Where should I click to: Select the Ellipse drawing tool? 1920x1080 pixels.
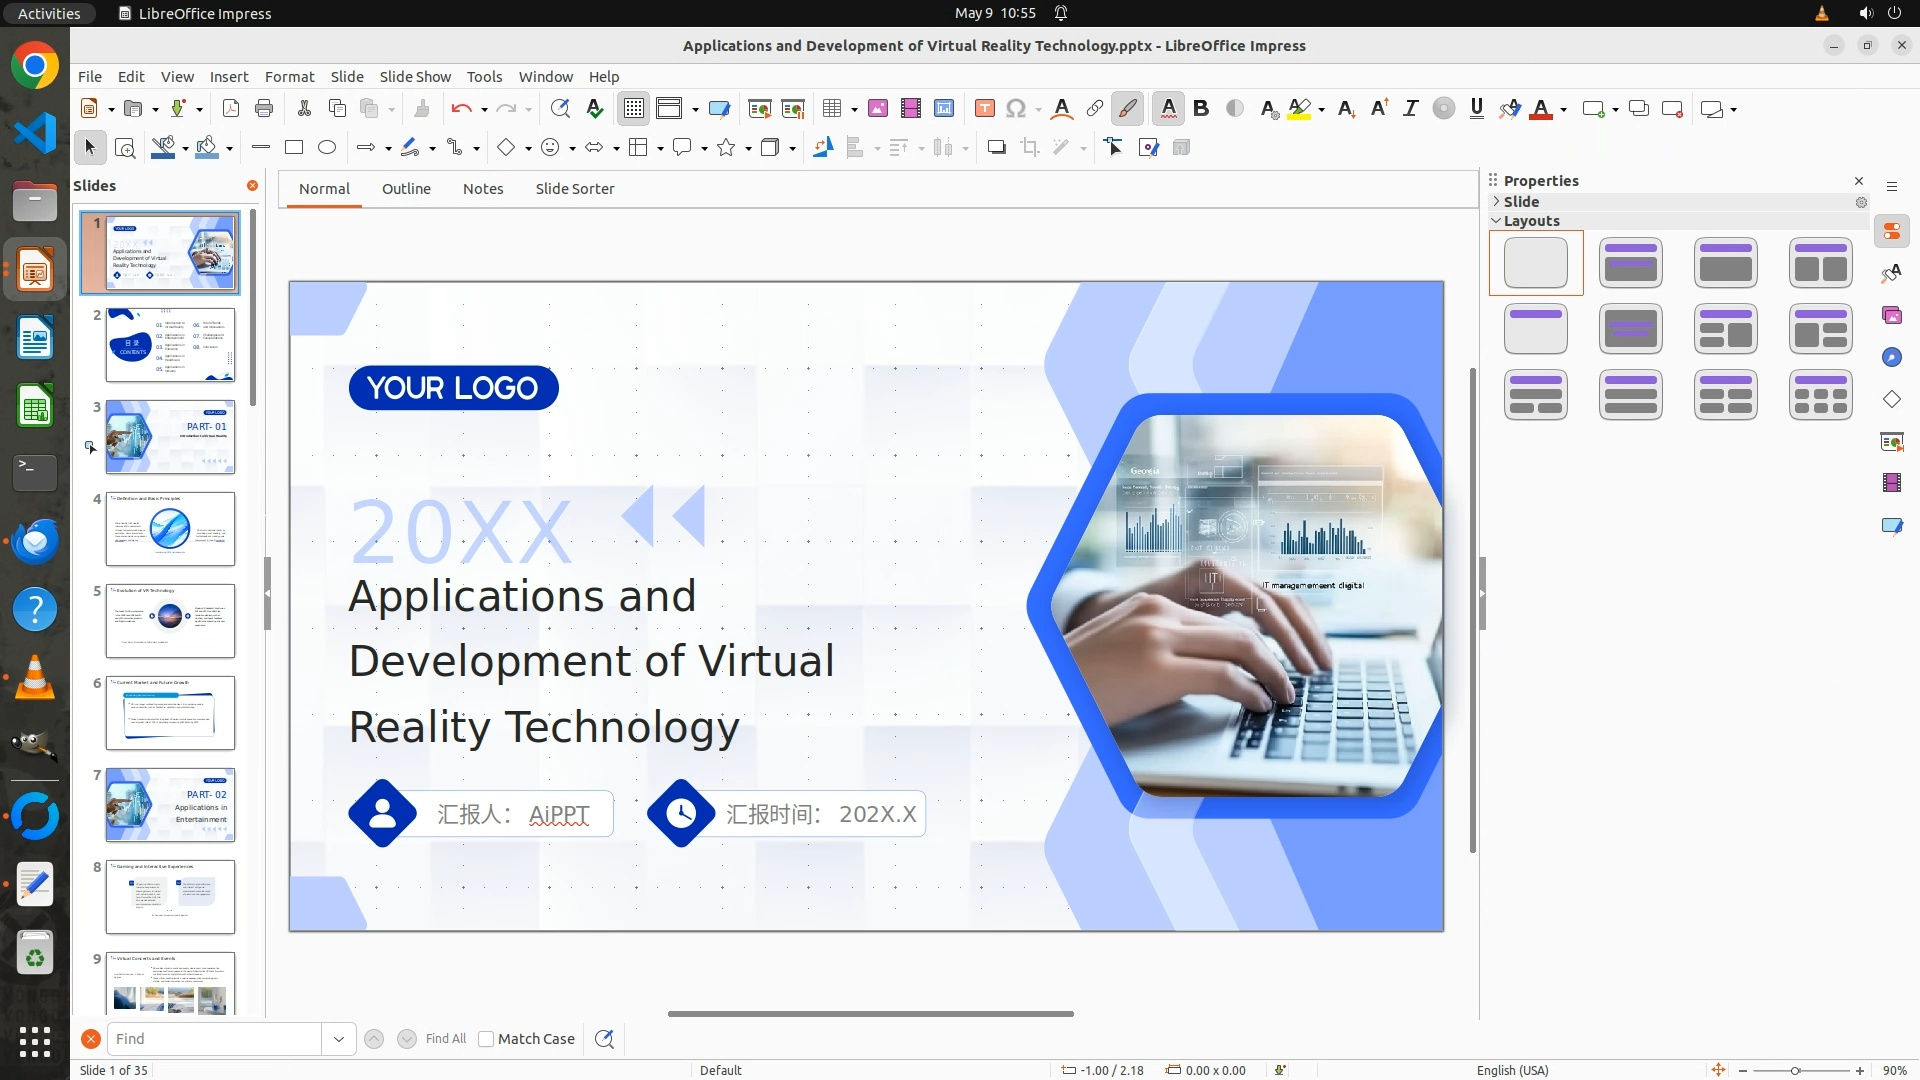coord(327,148)
